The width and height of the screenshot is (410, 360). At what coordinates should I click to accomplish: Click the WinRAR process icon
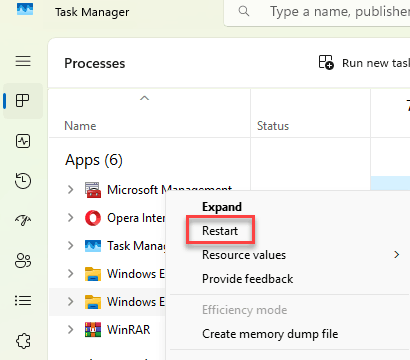pyautogui.click(x=93, y=330)
